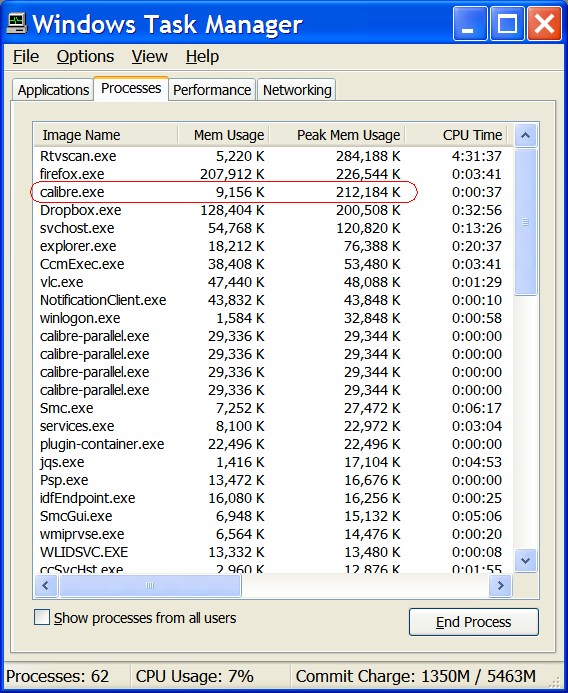The width and height of the screenshot is (568, 693).
Task: Enable Show processes from all users
Action: (42, 617)
